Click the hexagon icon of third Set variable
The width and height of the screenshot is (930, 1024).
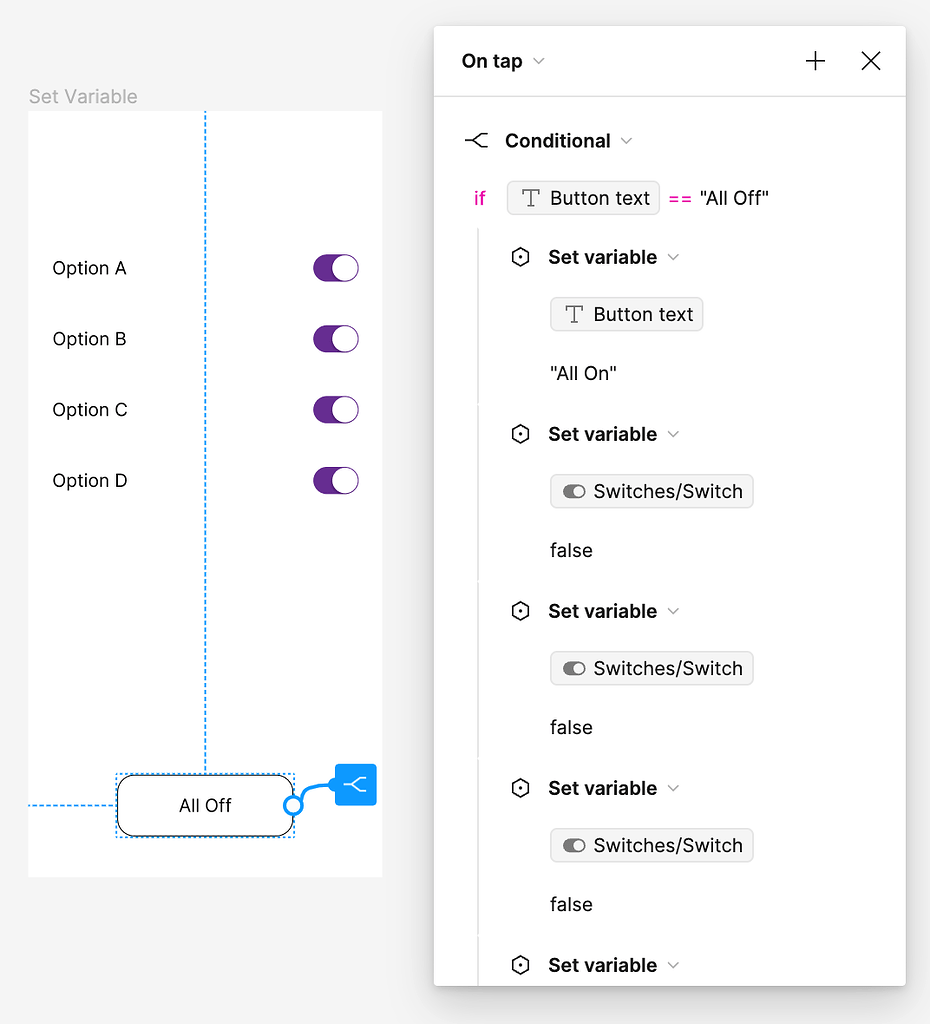point(520,611)
